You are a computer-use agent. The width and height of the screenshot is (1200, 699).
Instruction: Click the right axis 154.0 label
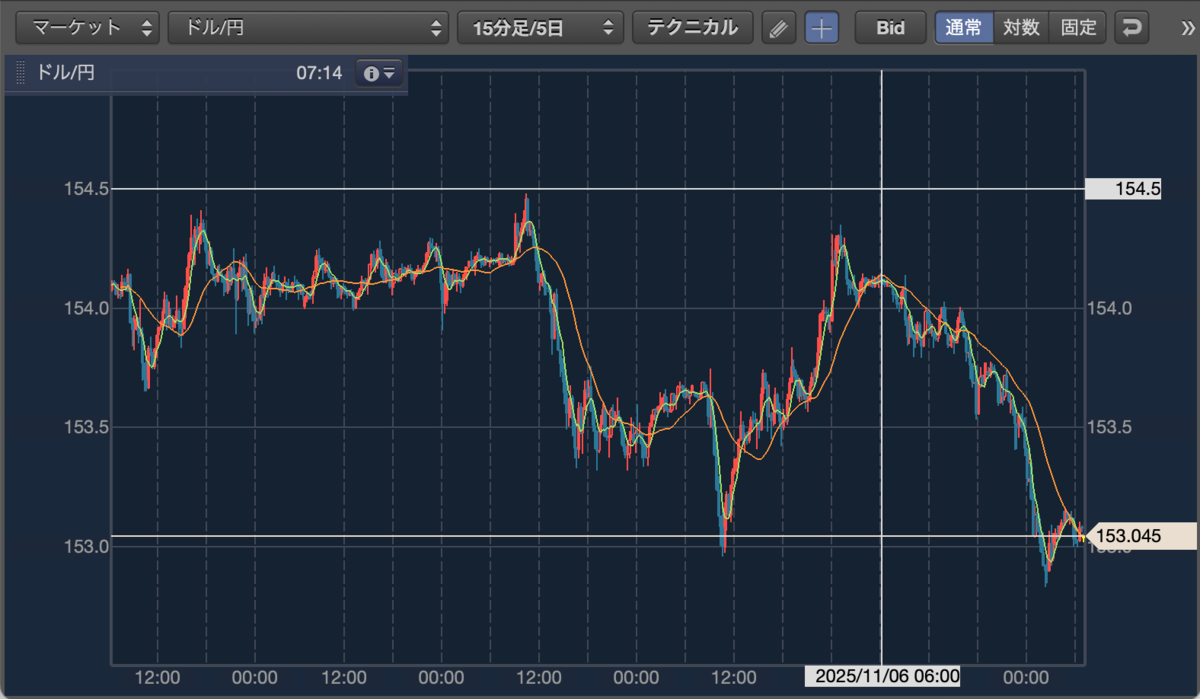click(1109, 308)
